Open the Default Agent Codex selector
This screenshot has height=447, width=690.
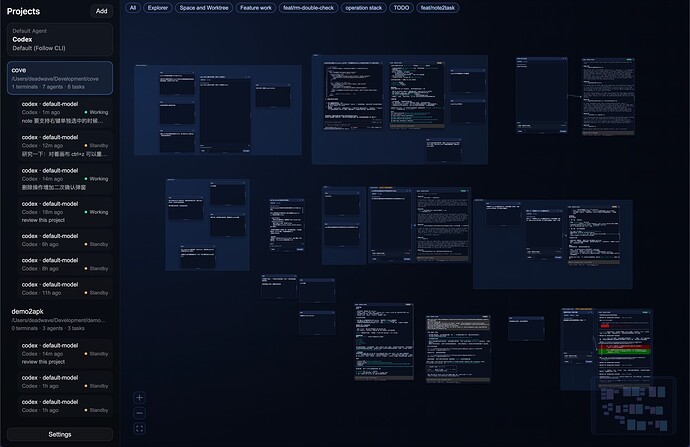click(x=60, y=40)
